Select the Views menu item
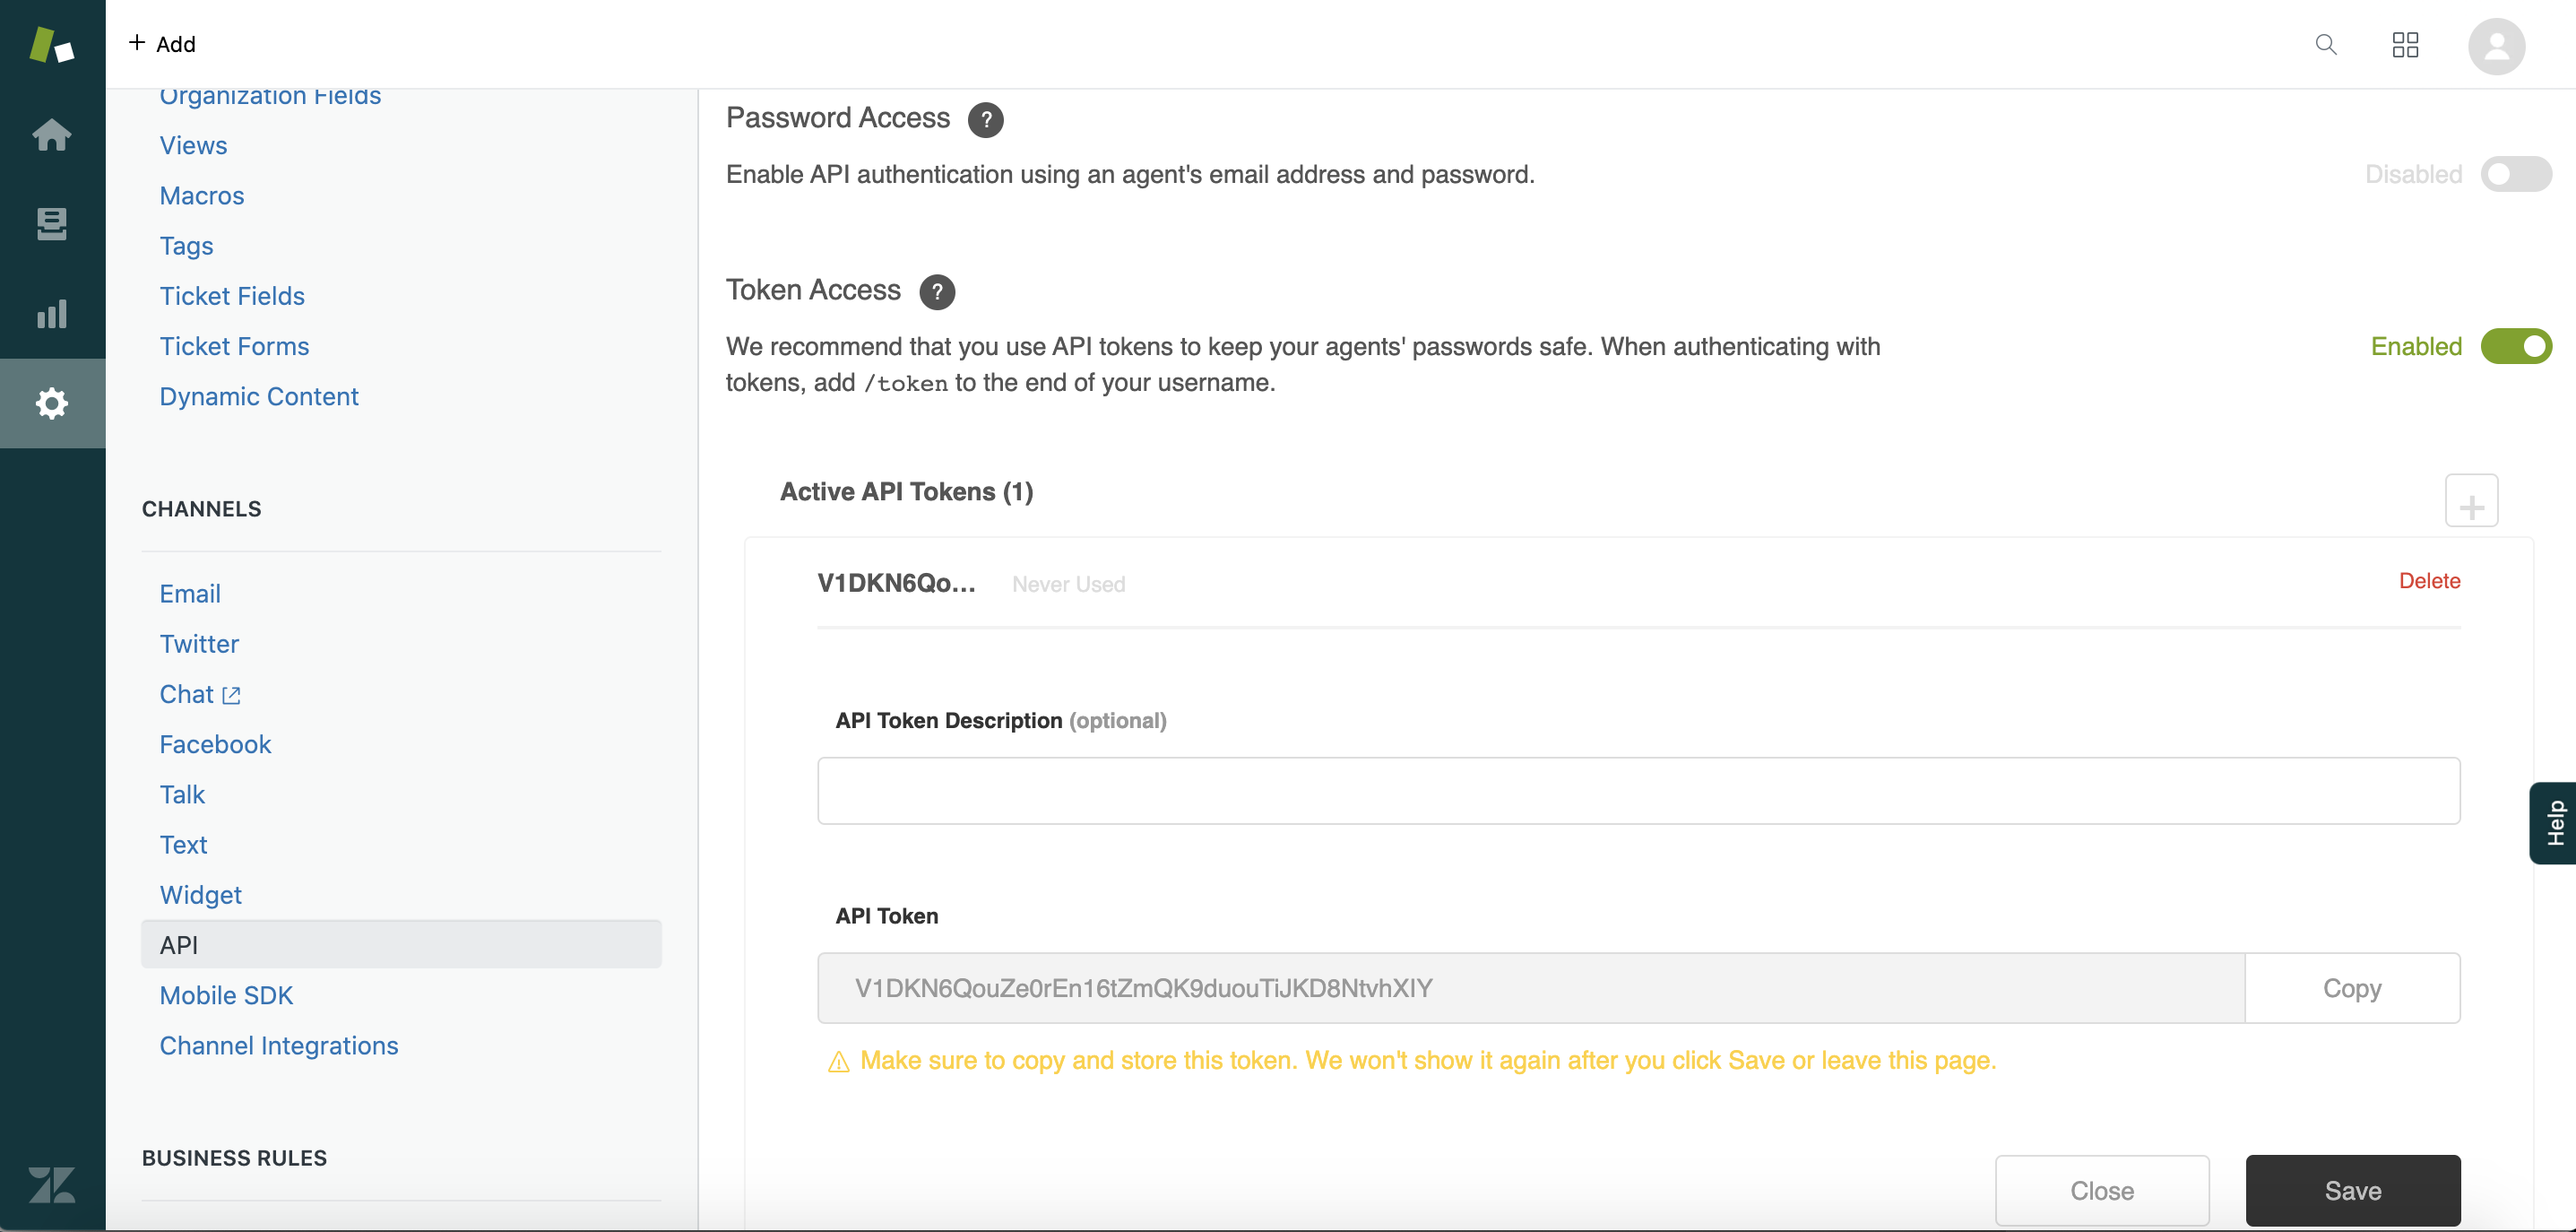 194,143
